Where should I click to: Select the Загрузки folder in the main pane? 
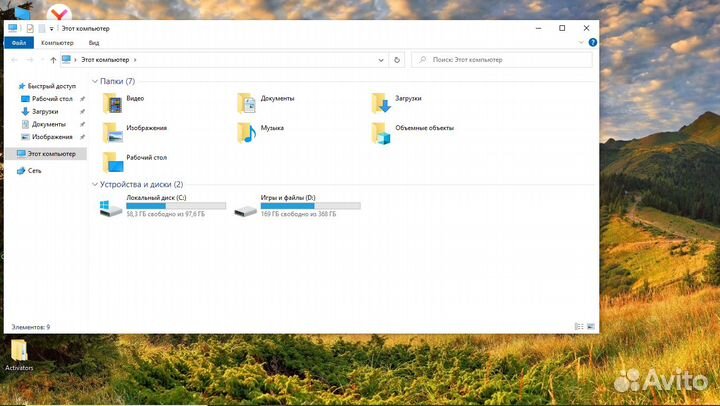coord(380,101)
